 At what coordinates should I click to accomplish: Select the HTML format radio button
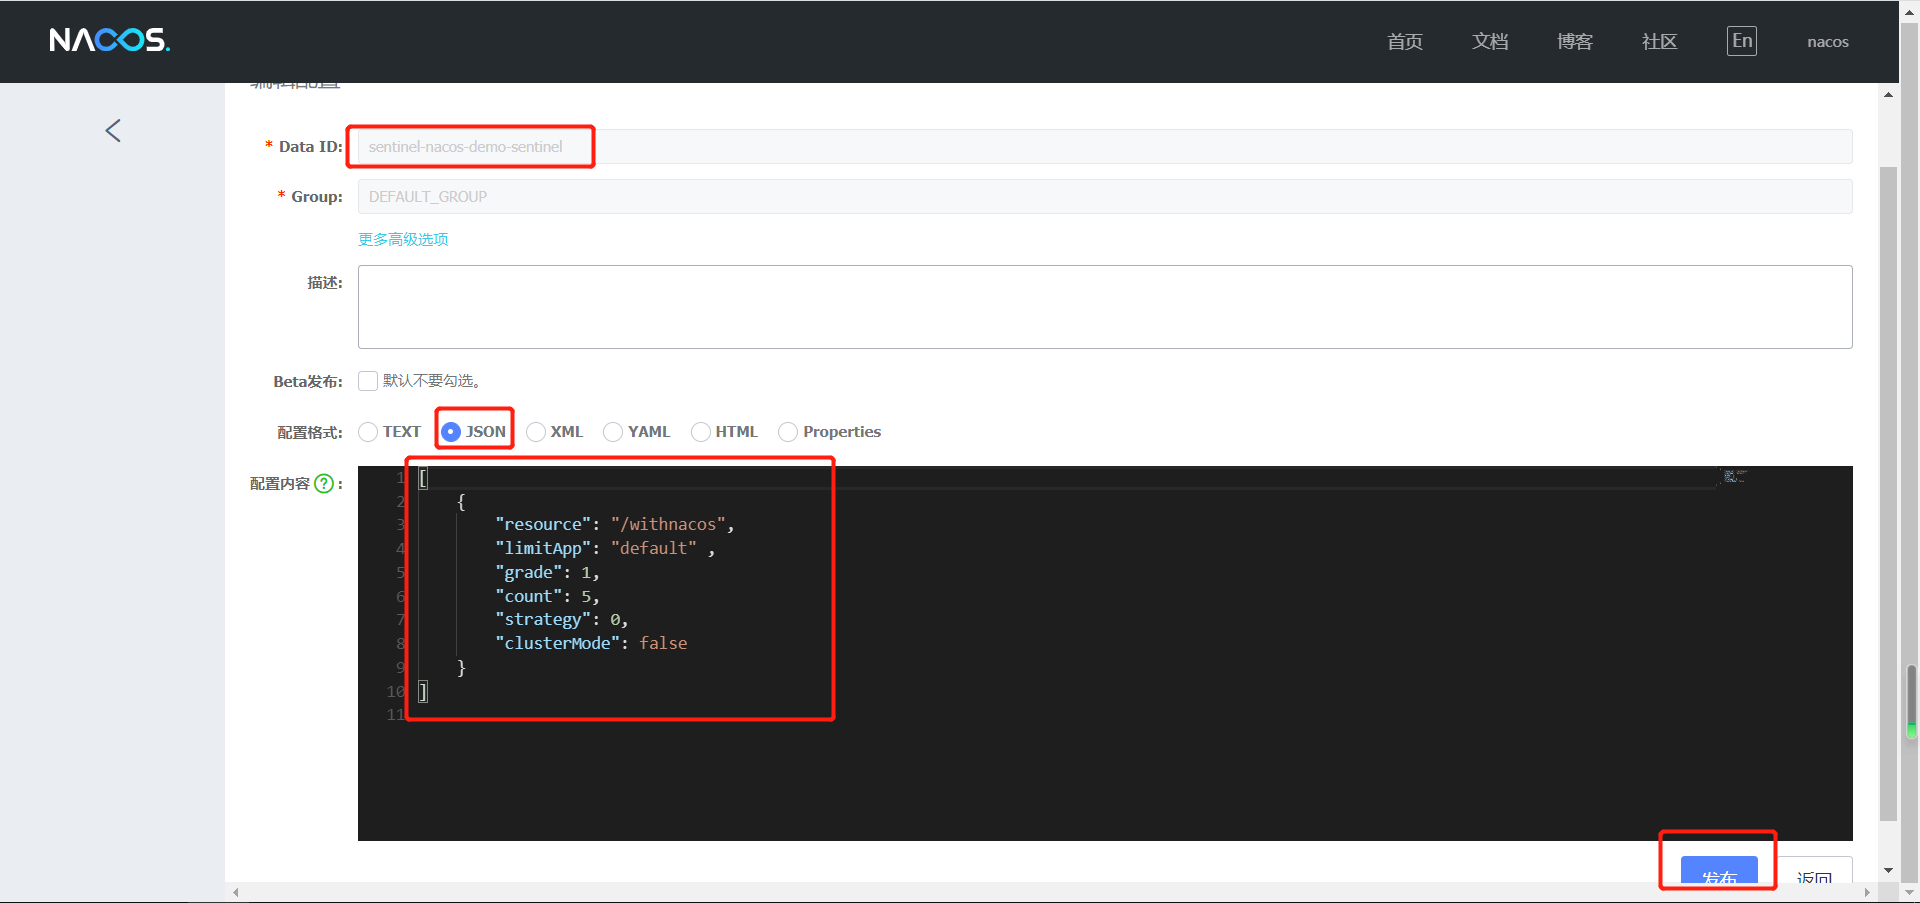pyautogui.click(x=701, y=432)
